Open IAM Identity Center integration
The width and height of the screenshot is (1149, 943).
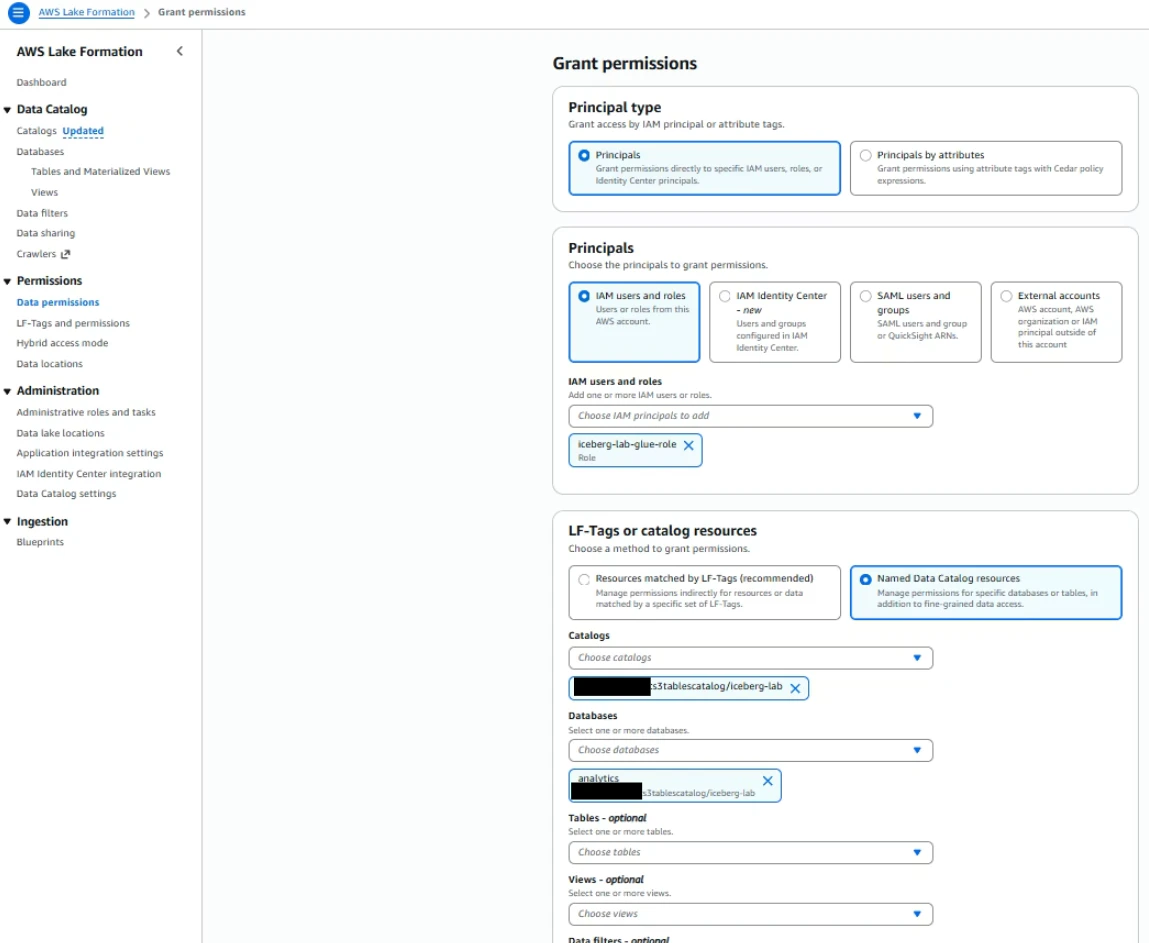pos(89,474)
